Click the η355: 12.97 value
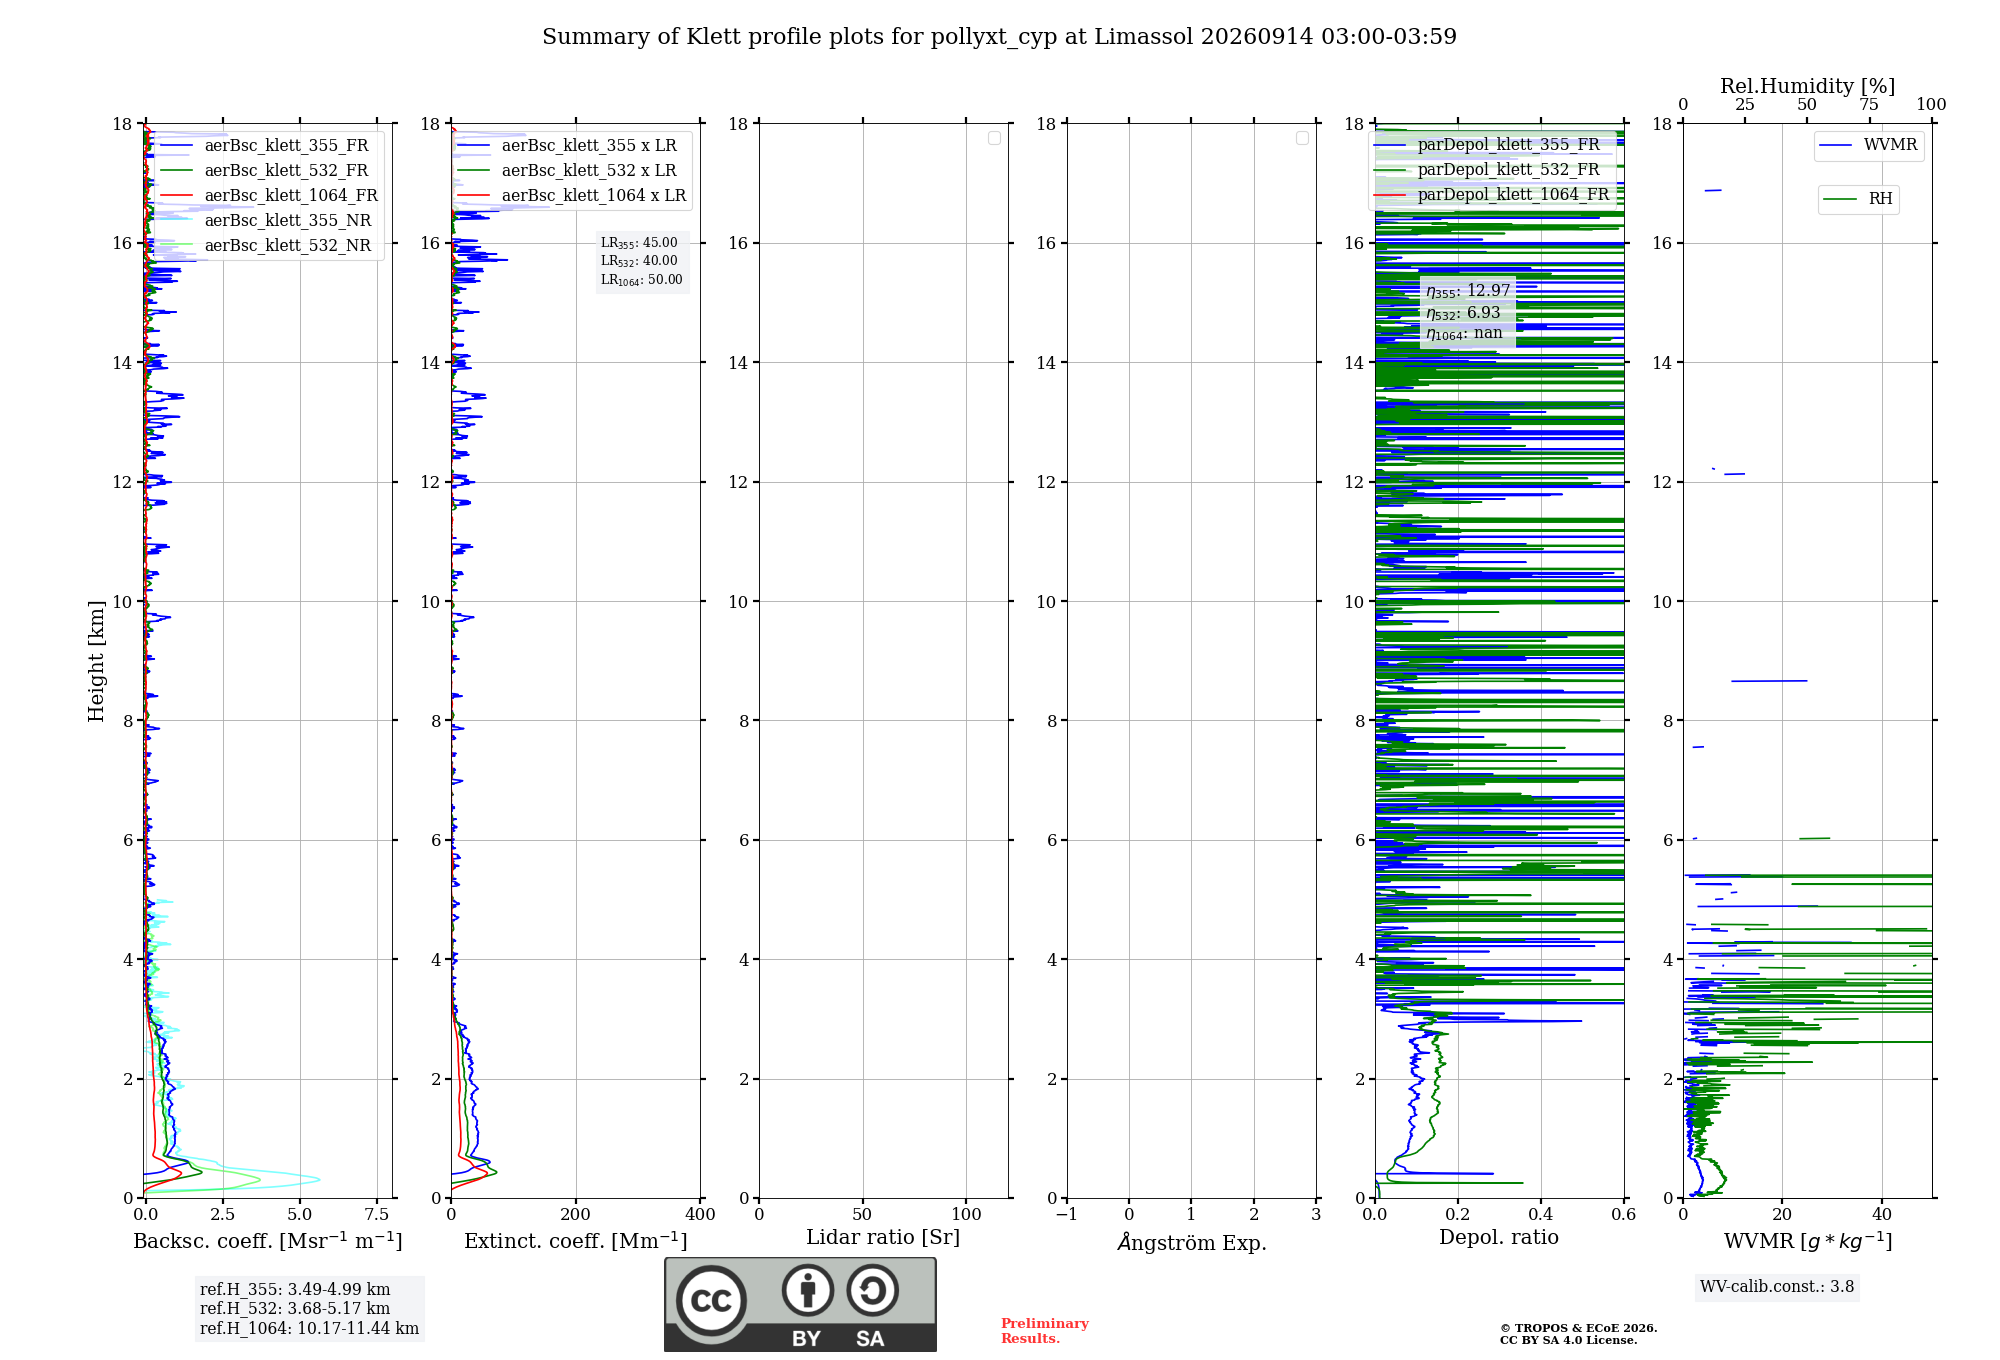 point(1468,291)
